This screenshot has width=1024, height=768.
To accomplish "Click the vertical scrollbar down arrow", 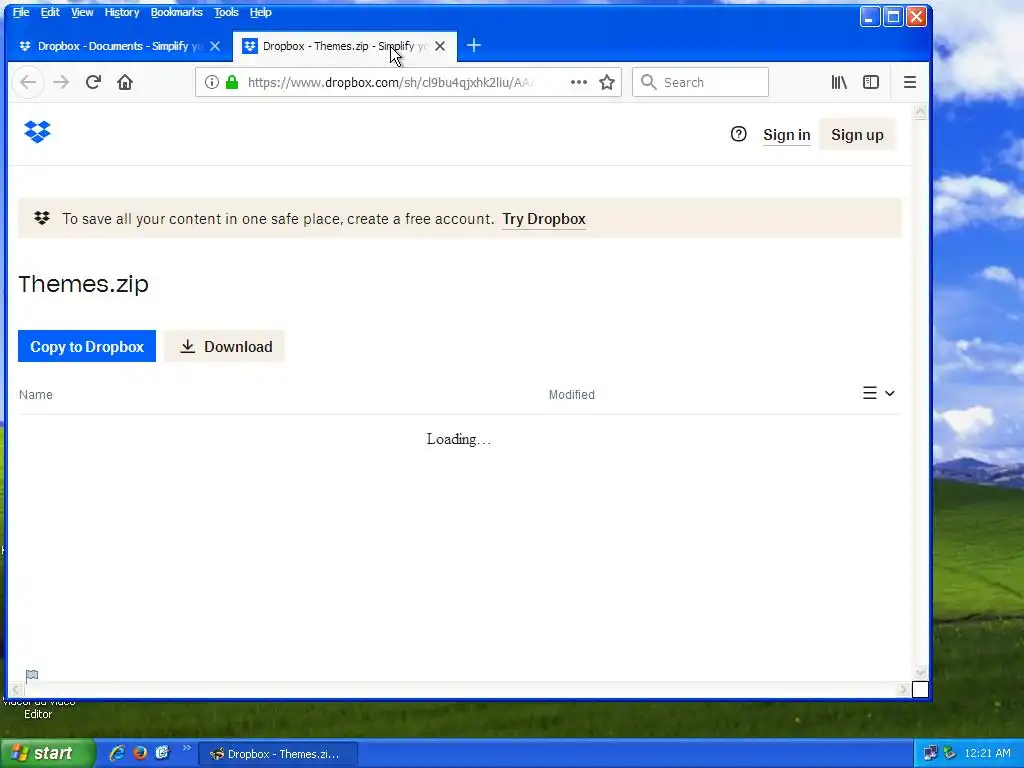I will click(920, 672).
